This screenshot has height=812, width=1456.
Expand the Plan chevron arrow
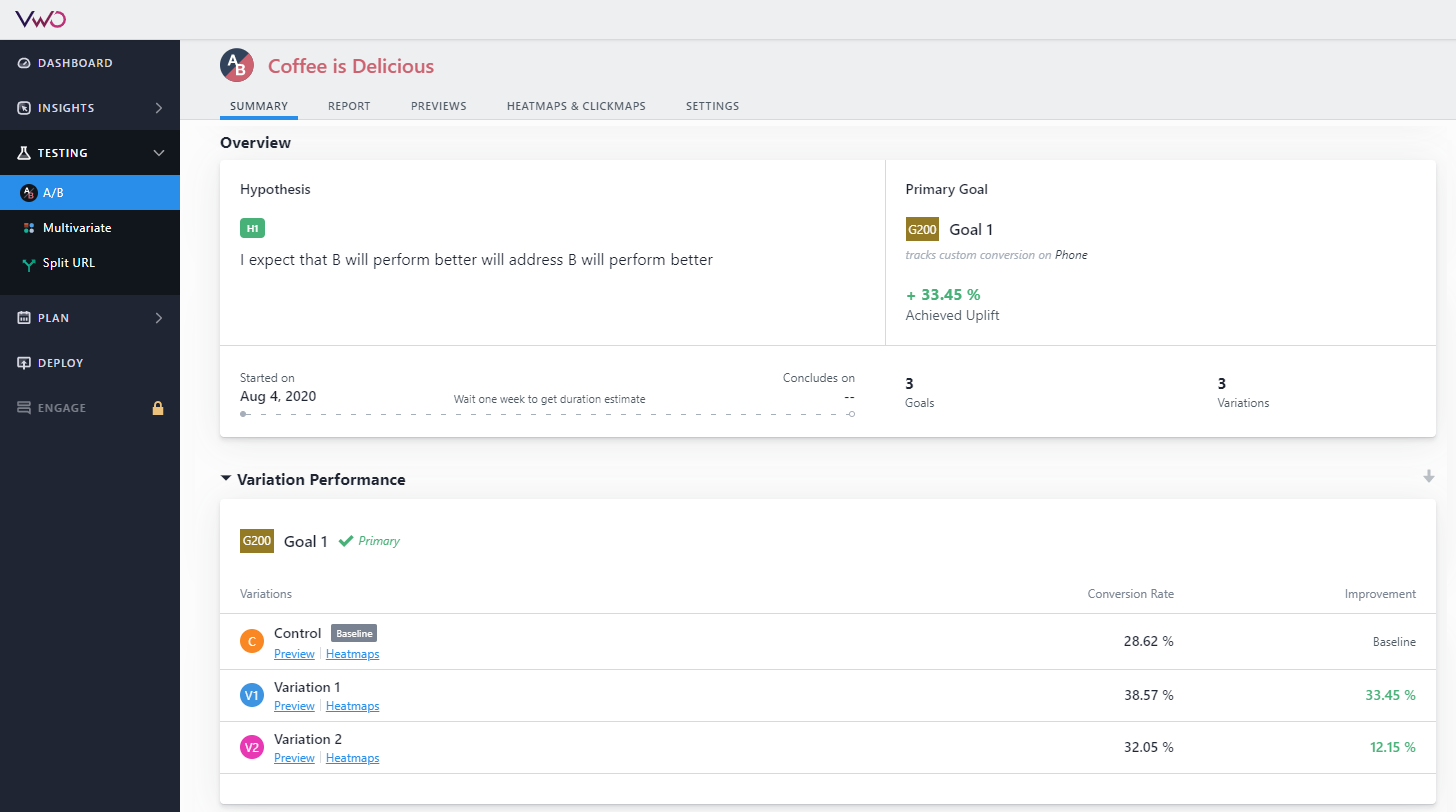159,318
